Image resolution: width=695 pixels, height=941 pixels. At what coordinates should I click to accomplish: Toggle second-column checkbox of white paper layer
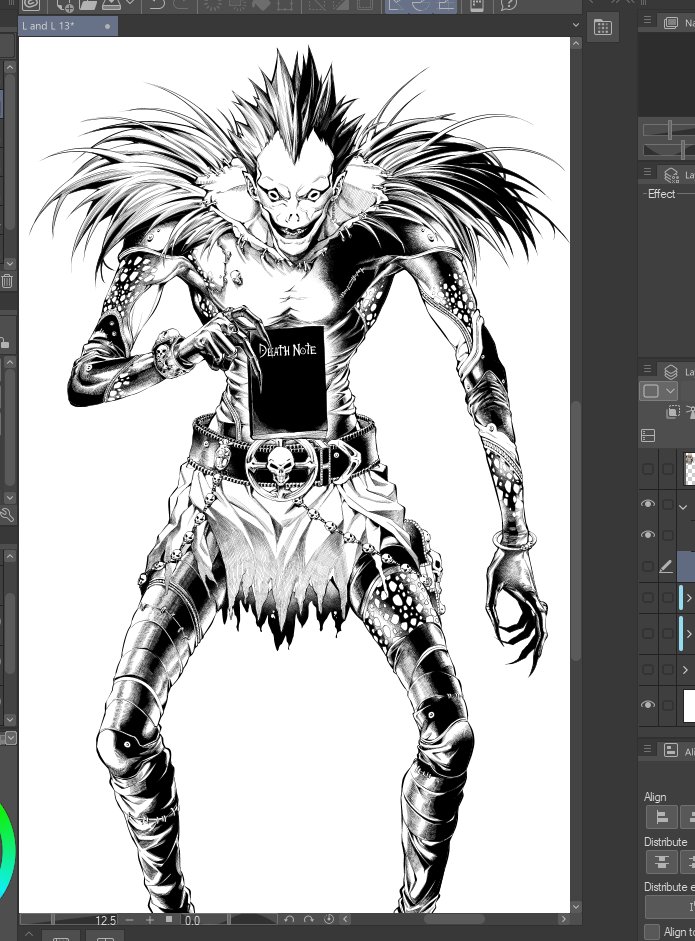coord(668,705)
